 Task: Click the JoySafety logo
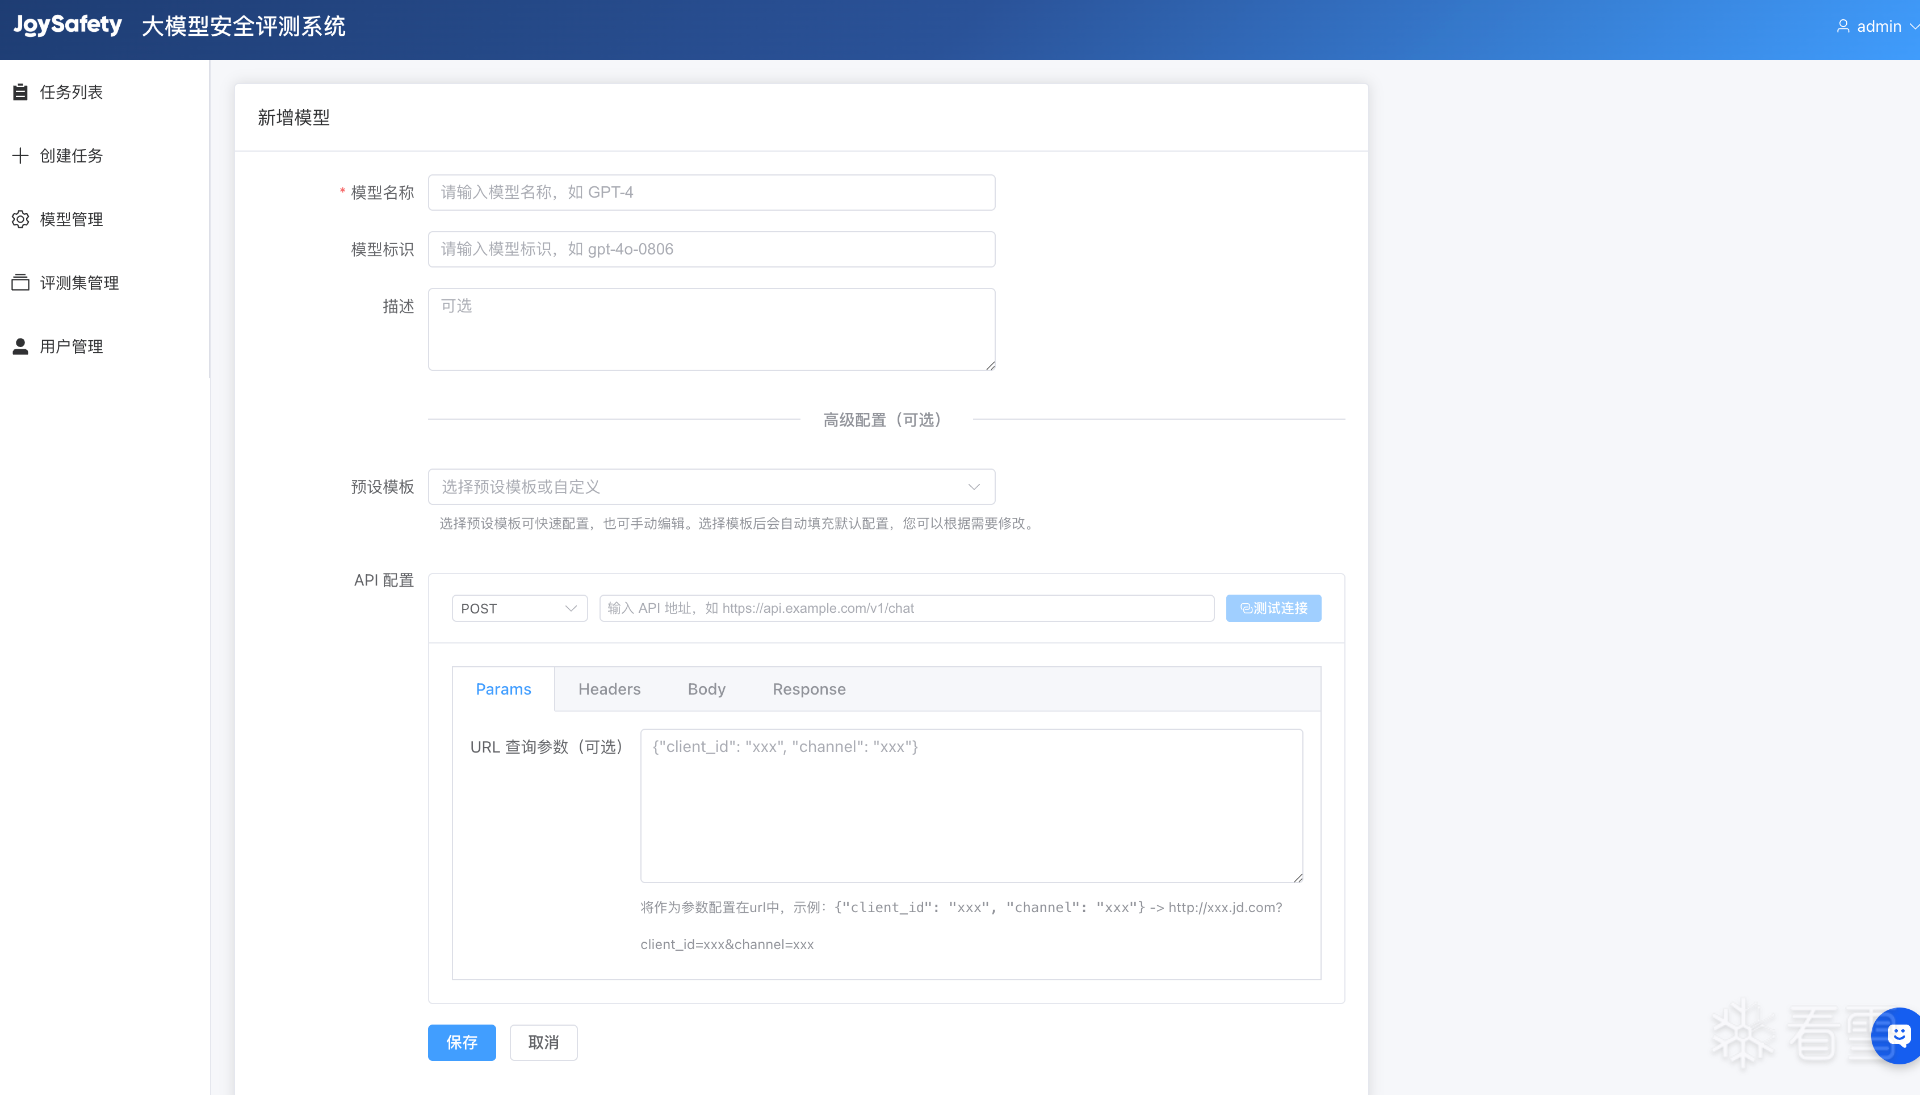point(68,26)
